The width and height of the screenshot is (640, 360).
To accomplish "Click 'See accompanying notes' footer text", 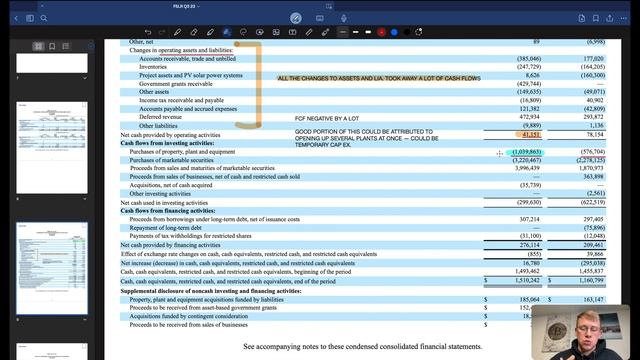I will 363,347.
